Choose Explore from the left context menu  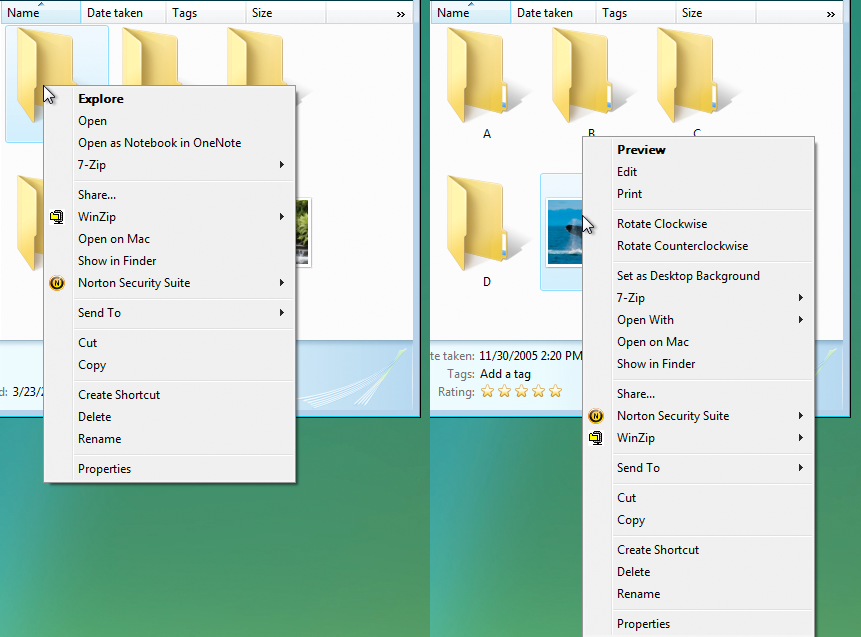click(103, 98)
